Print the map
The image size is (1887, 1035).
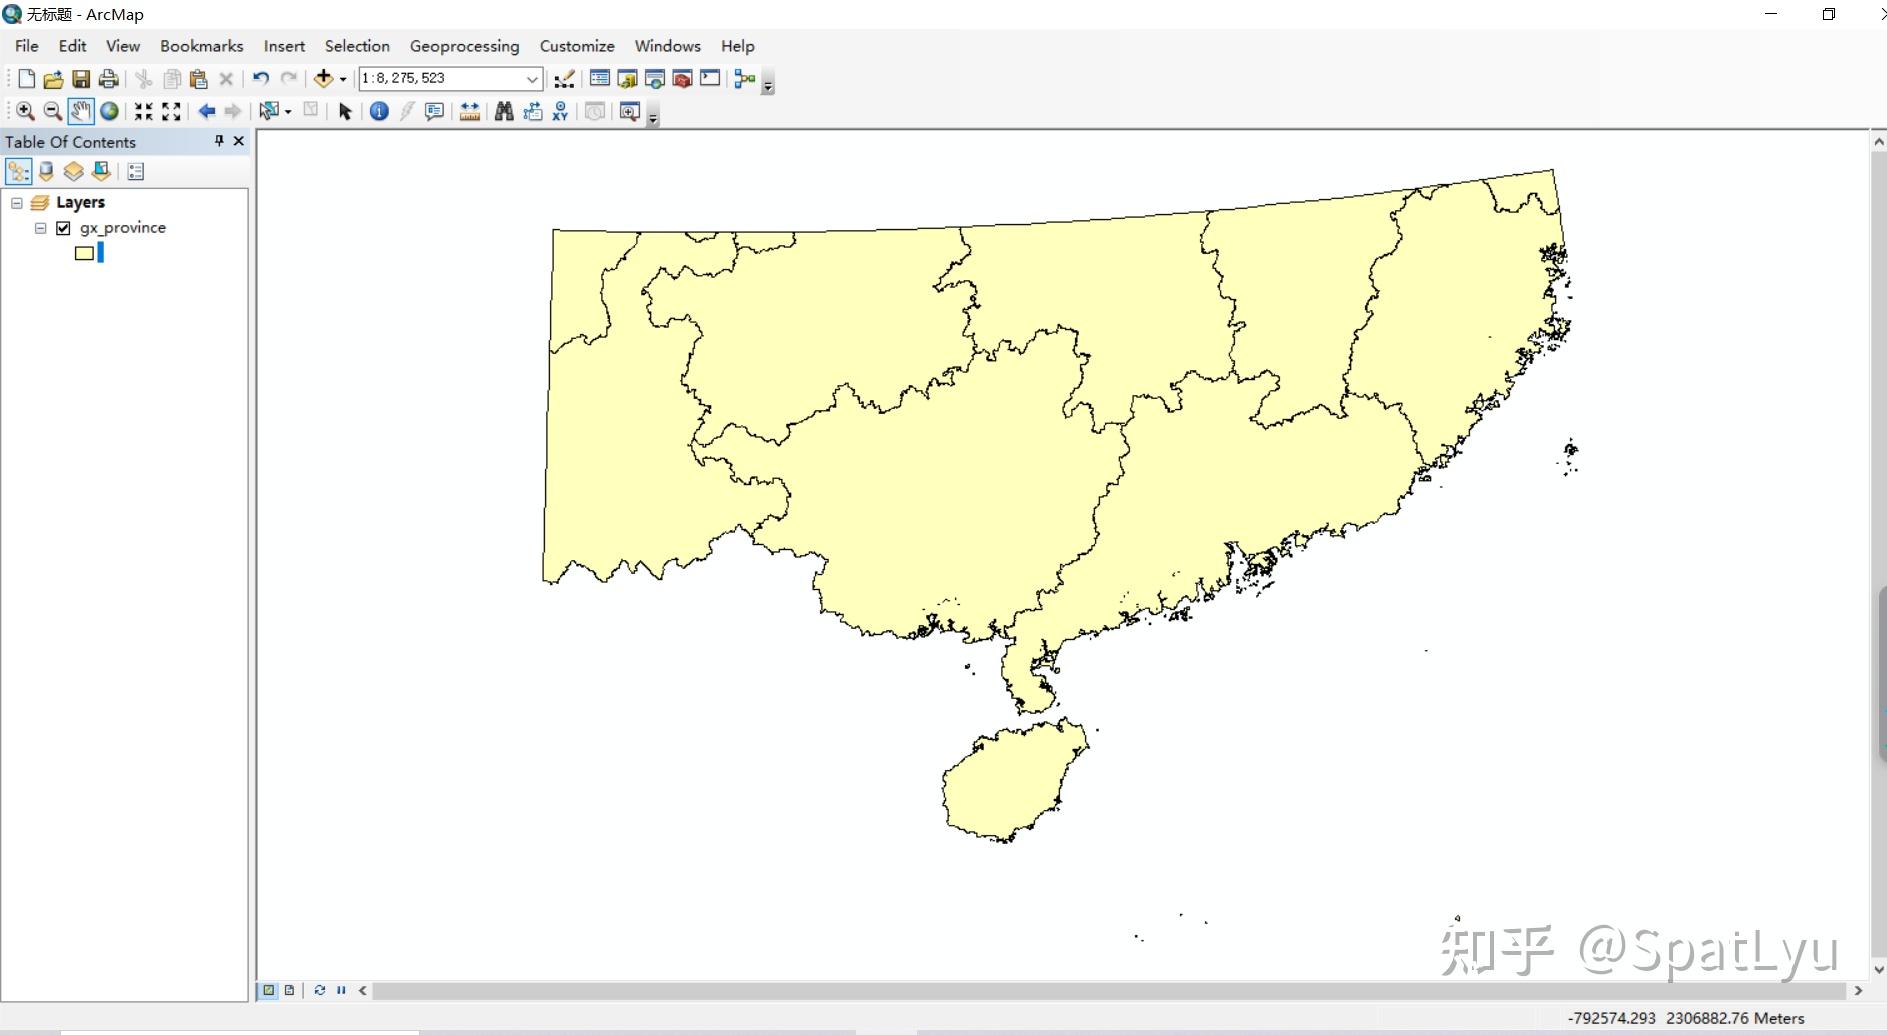tap(108, 79)
